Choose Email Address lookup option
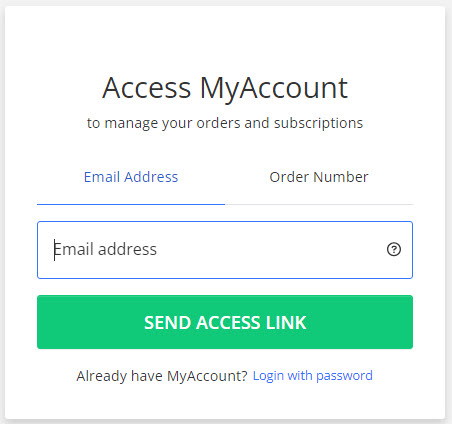The height and width of the screenshot is (424, 452). [x=131, y=177]
